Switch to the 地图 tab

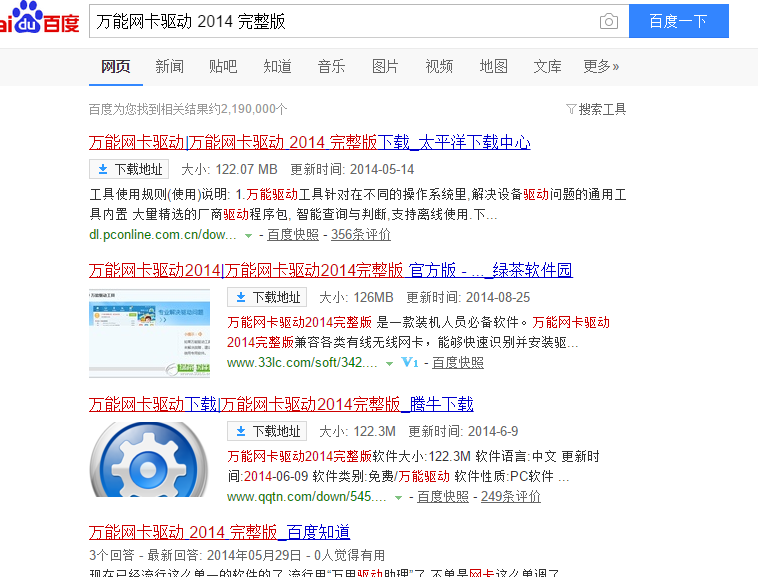click(493, 66)
